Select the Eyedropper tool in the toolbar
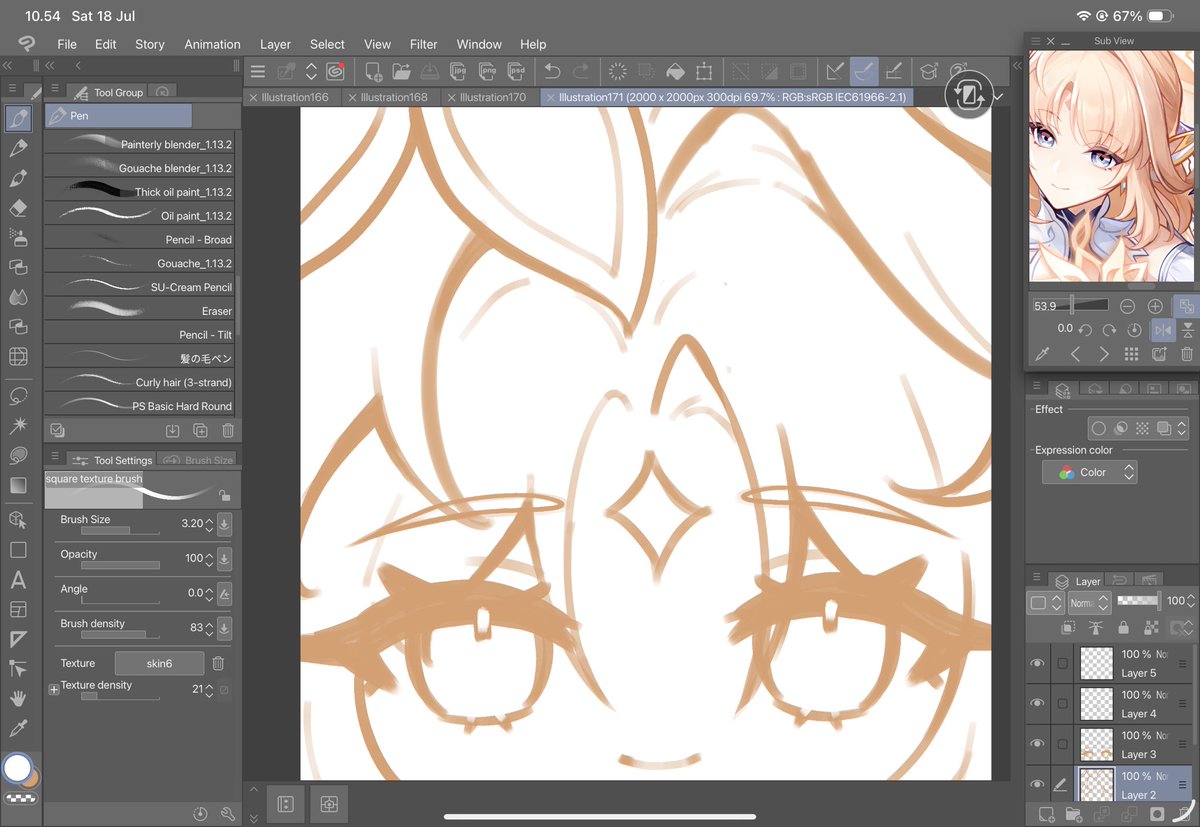 pos(18,728)
